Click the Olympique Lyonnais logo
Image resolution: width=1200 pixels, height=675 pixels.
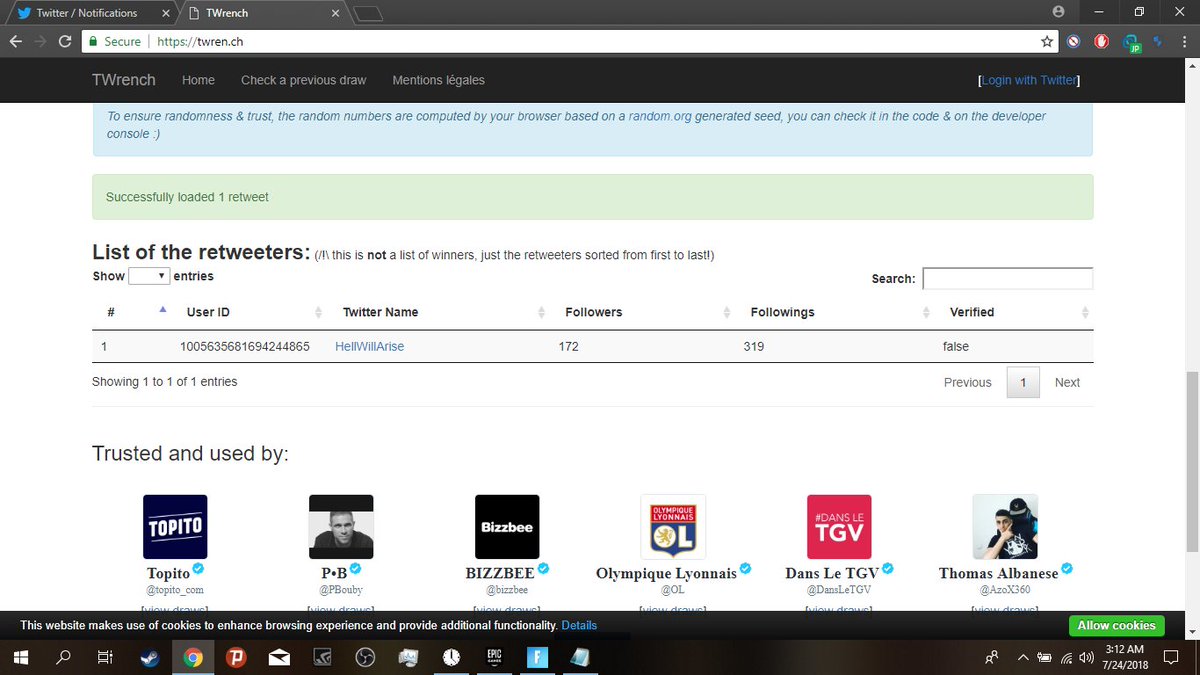pos(673,526)
